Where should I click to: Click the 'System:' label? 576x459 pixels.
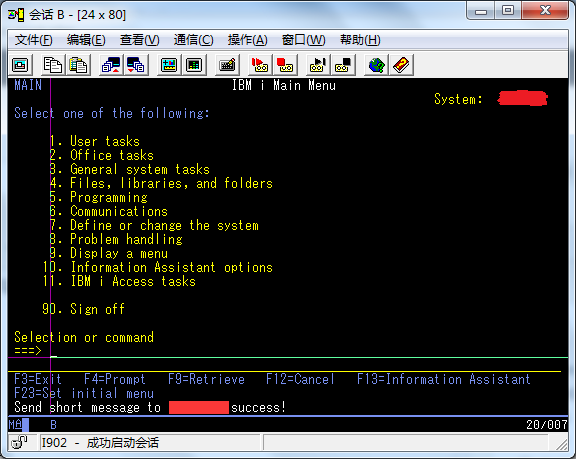click(458, 99)
